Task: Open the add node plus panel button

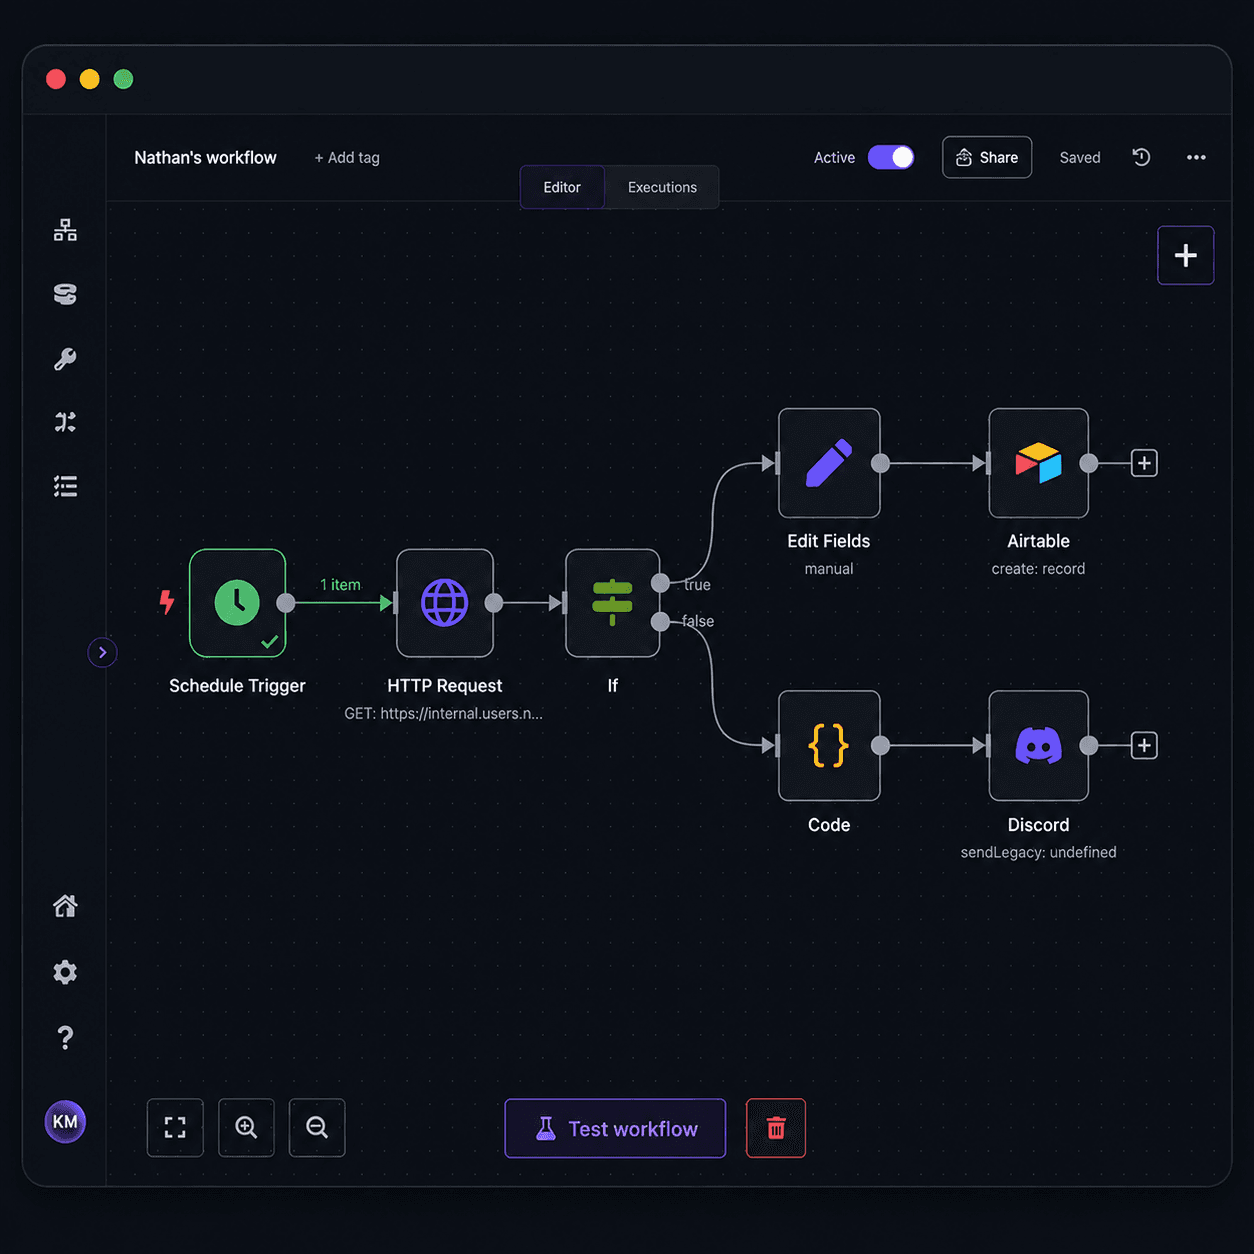Action: [x=1186, y=256]
